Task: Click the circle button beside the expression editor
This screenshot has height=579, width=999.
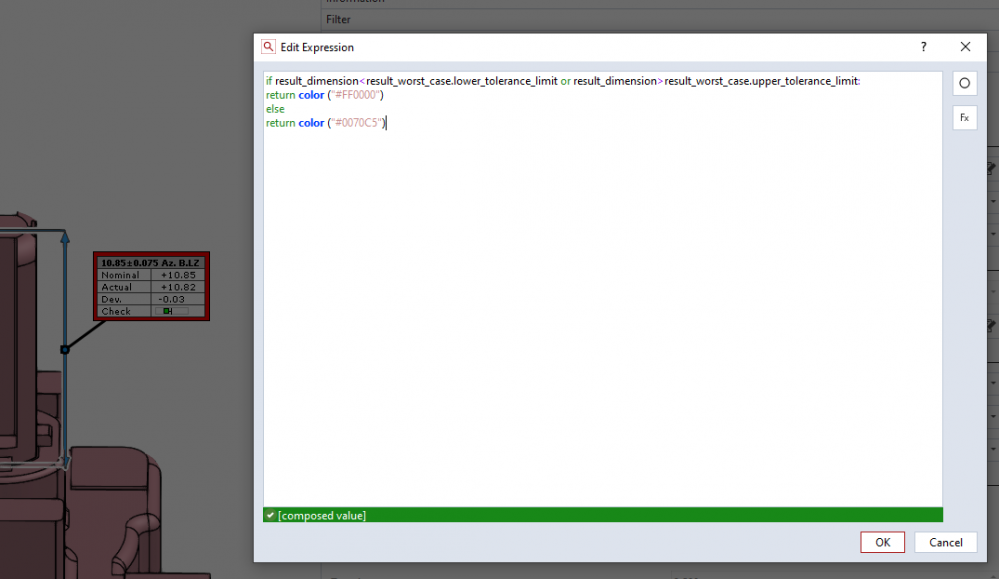Action: point(964,83)
